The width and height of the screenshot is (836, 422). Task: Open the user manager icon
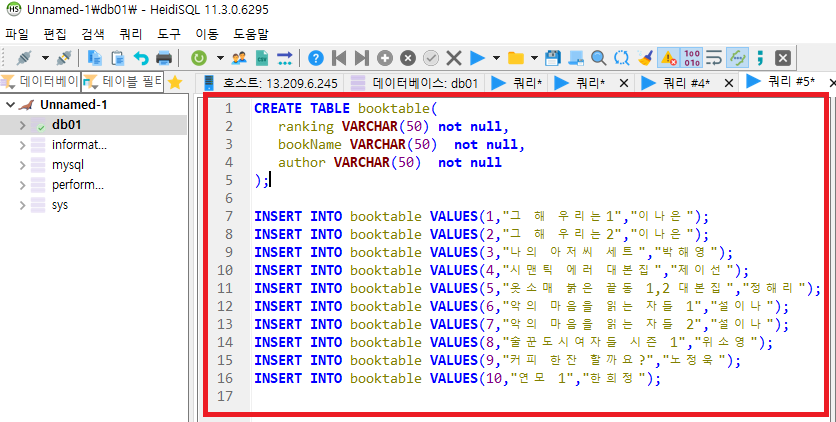[x=239, y=58]
